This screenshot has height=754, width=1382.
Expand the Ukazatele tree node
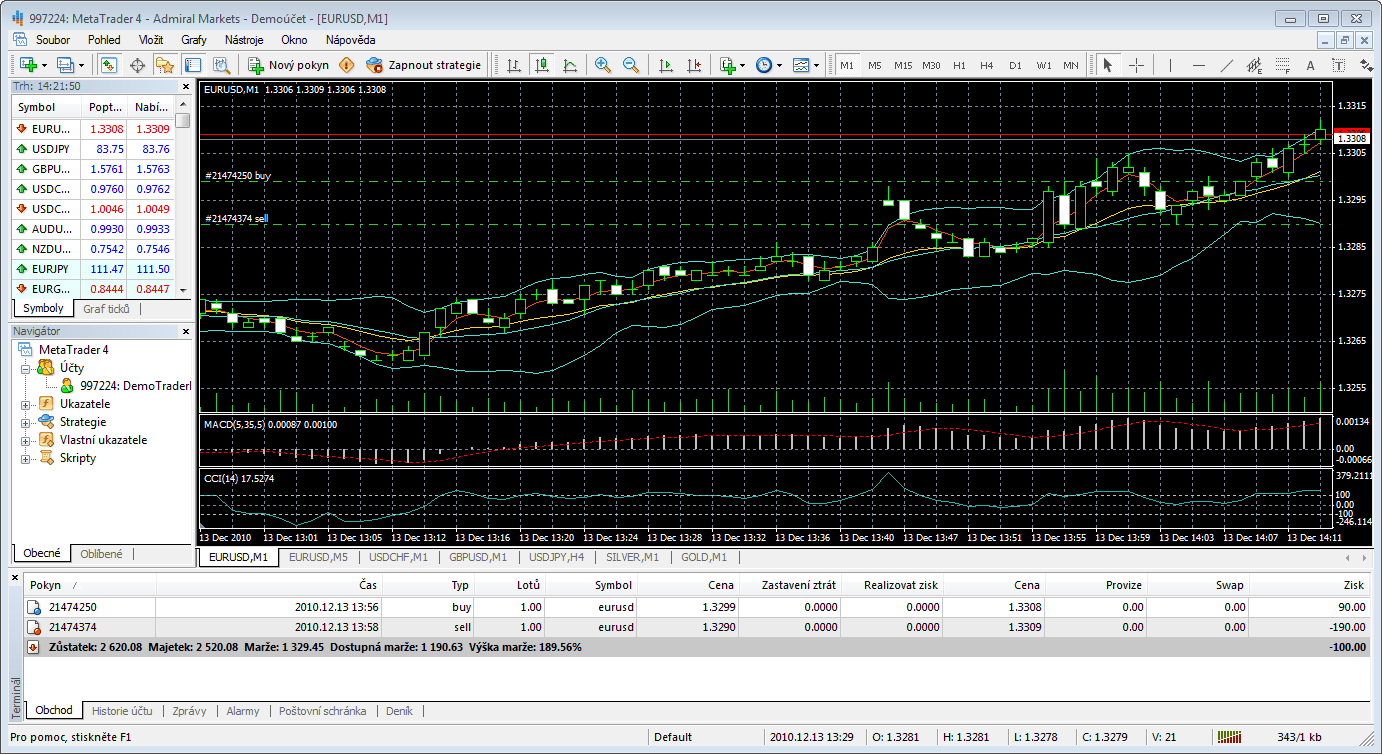coord(25,405)
